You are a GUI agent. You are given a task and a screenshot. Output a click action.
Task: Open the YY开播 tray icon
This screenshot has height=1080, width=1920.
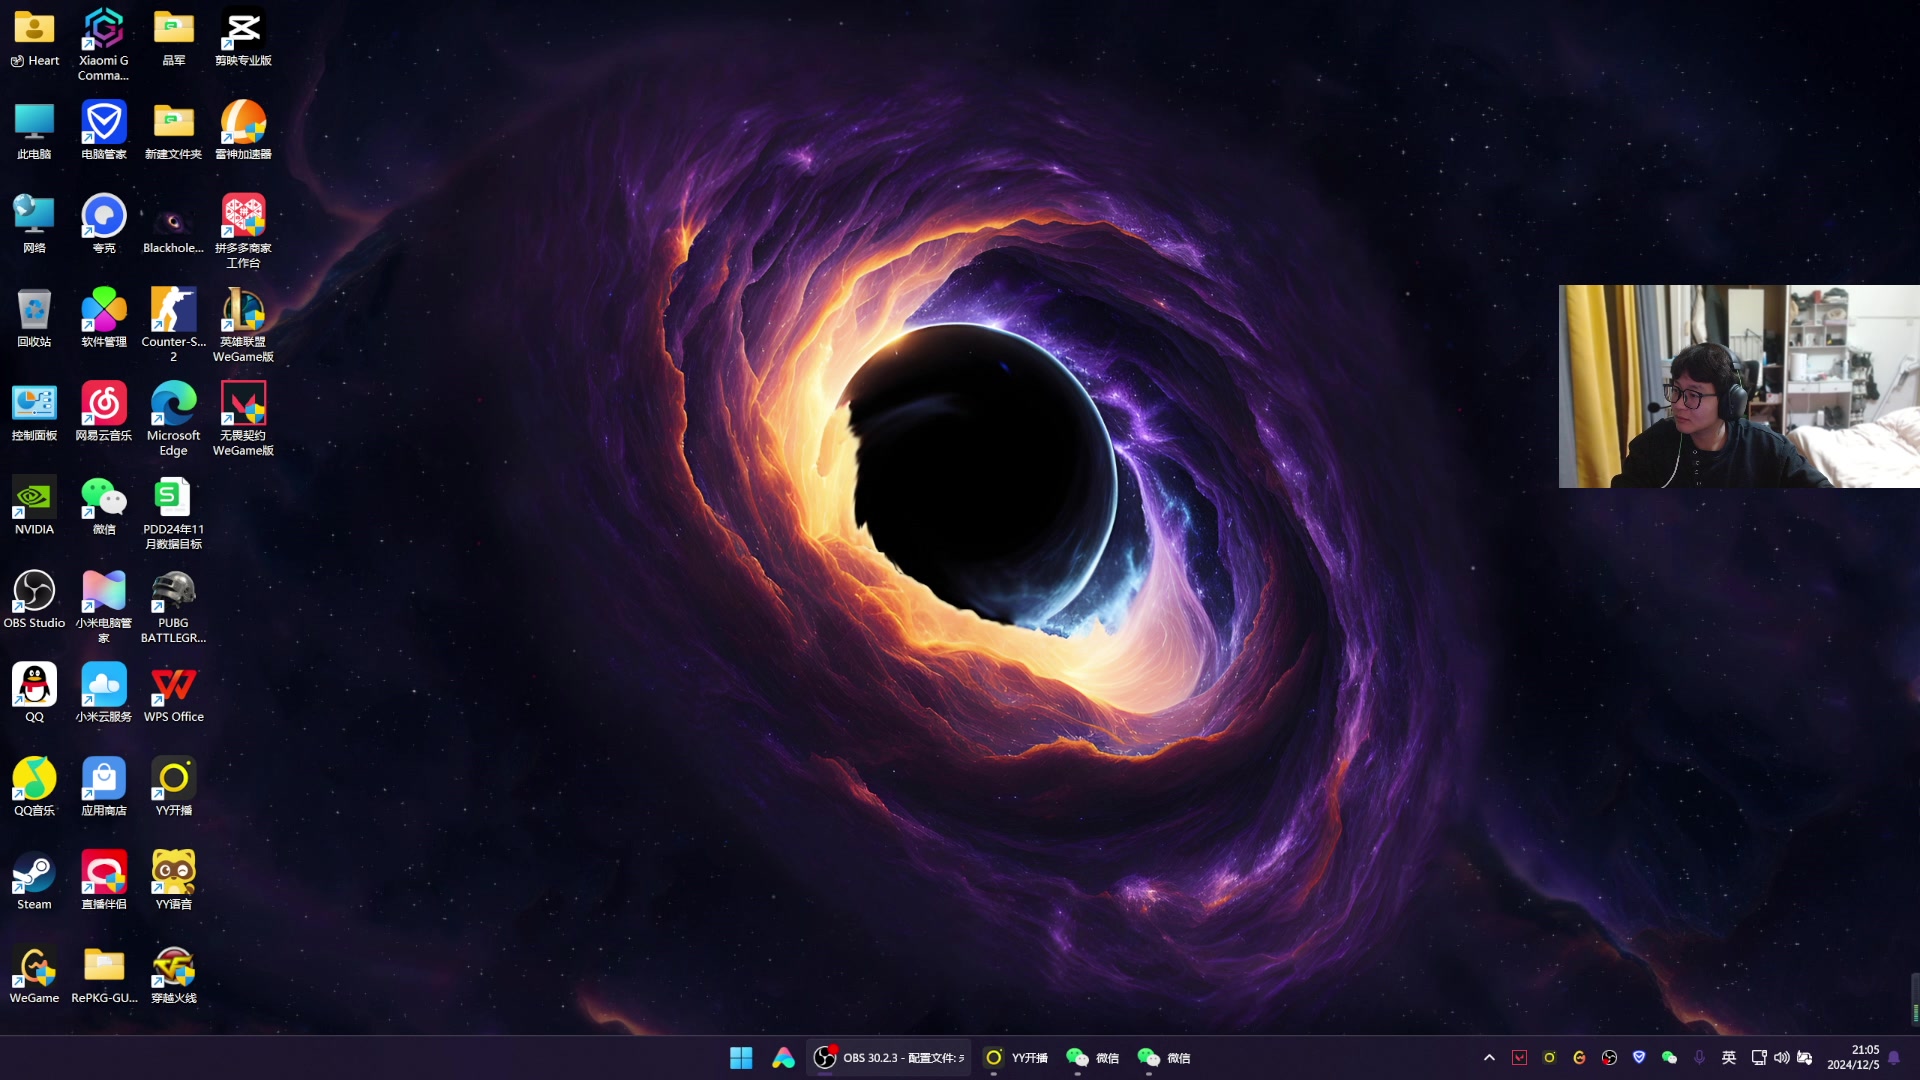[x=1549, y=1058]
